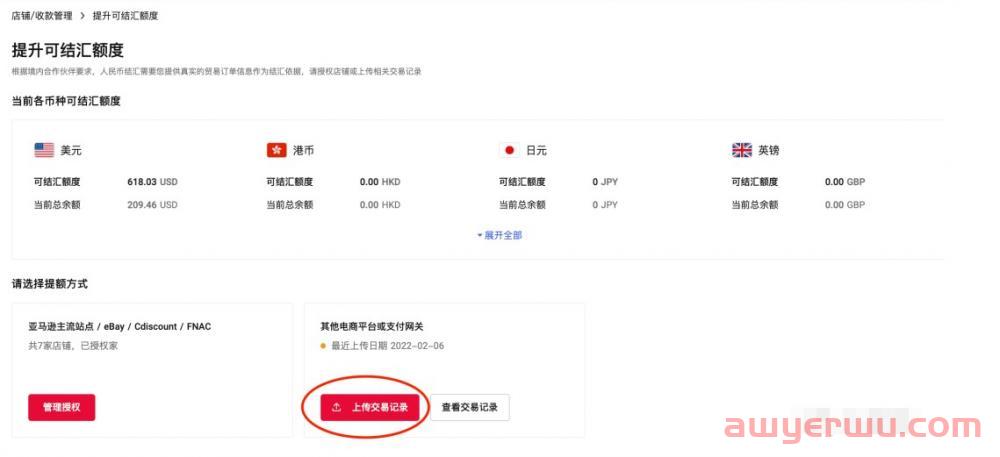Click the 上传交易记录 upload button
The height and width of the screenshot is (457, 1000).
[x=370, y=407]
